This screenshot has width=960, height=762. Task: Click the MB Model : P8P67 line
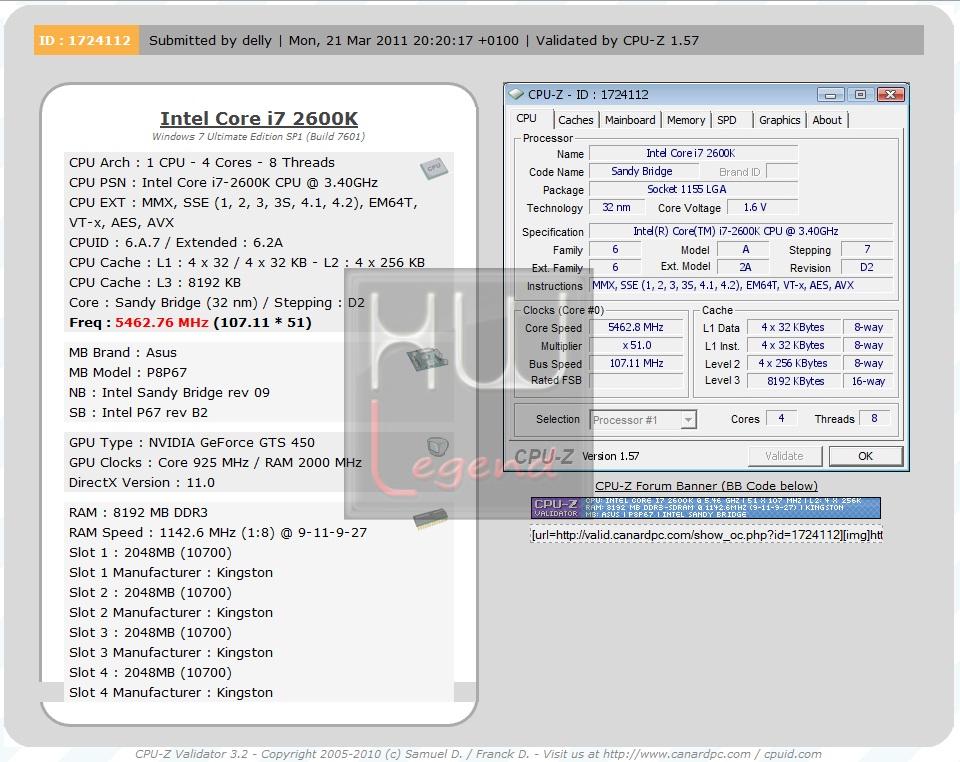pyautogui.click(x=128, y=372)
